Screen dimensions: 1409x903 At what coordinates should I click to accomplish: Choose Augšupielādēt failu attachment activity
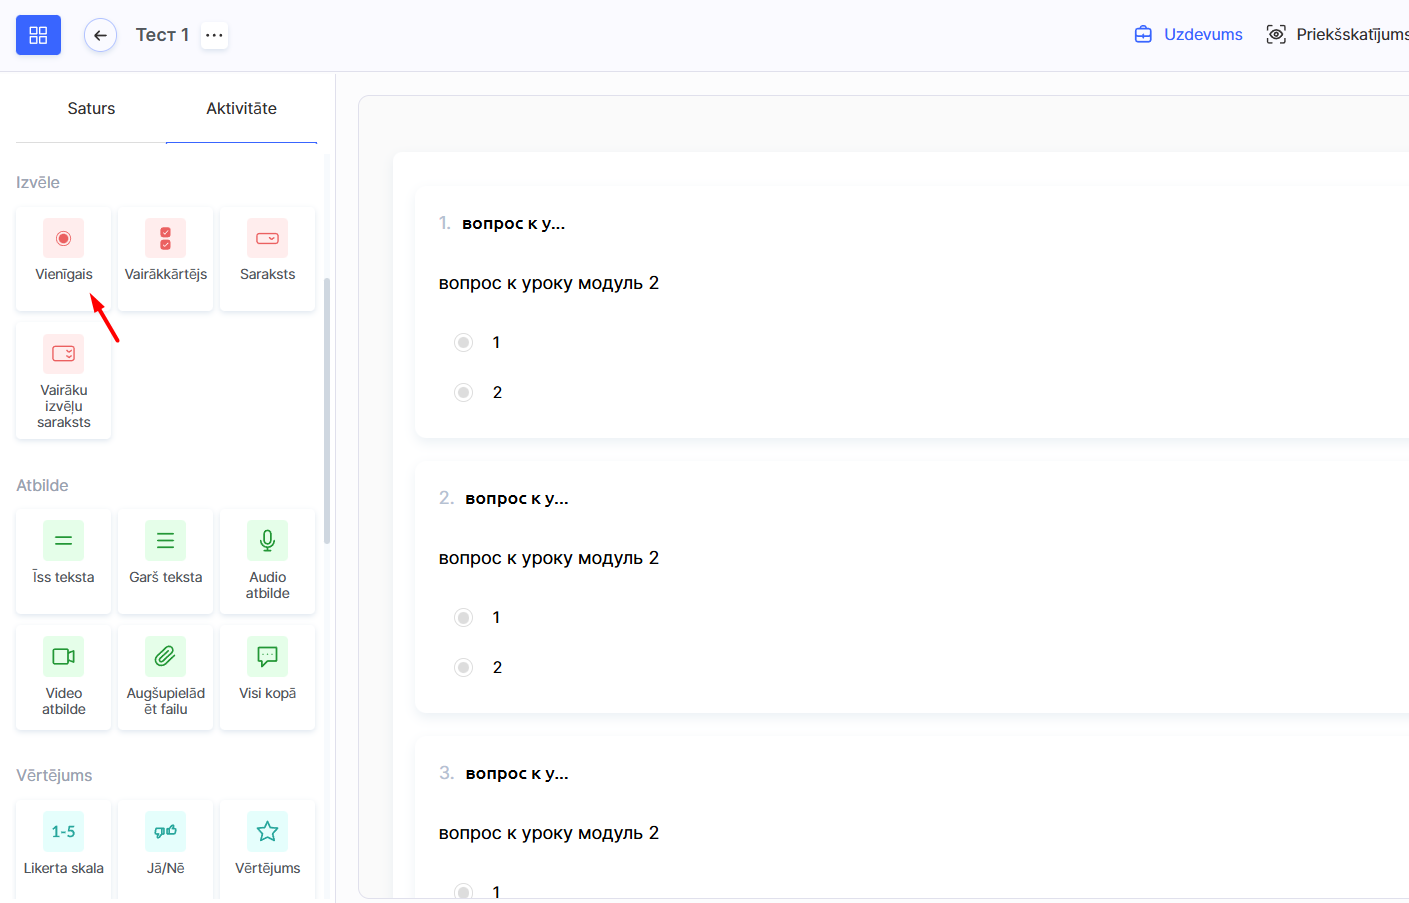click(165, 676)
